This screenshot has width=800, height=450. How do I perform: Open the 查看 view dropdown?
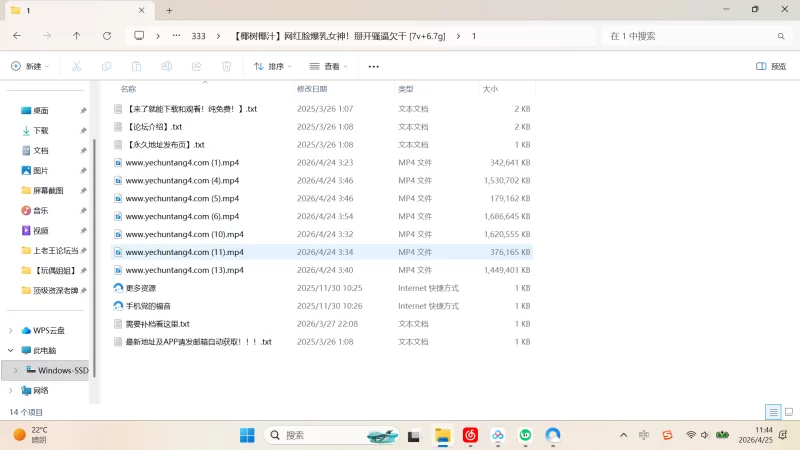click(x=329, y=66)
